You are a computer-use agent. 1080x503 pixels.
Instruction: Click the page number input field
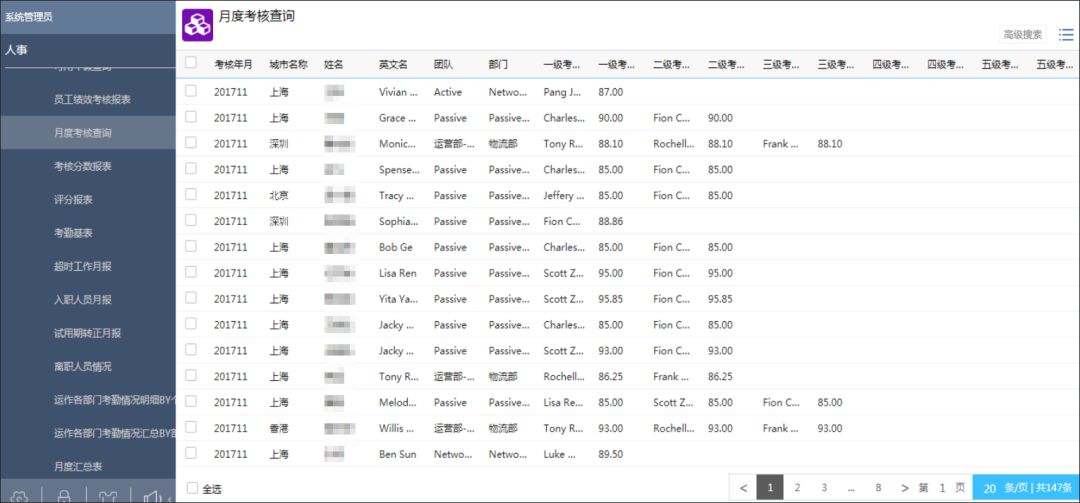(x=942, y=488)
